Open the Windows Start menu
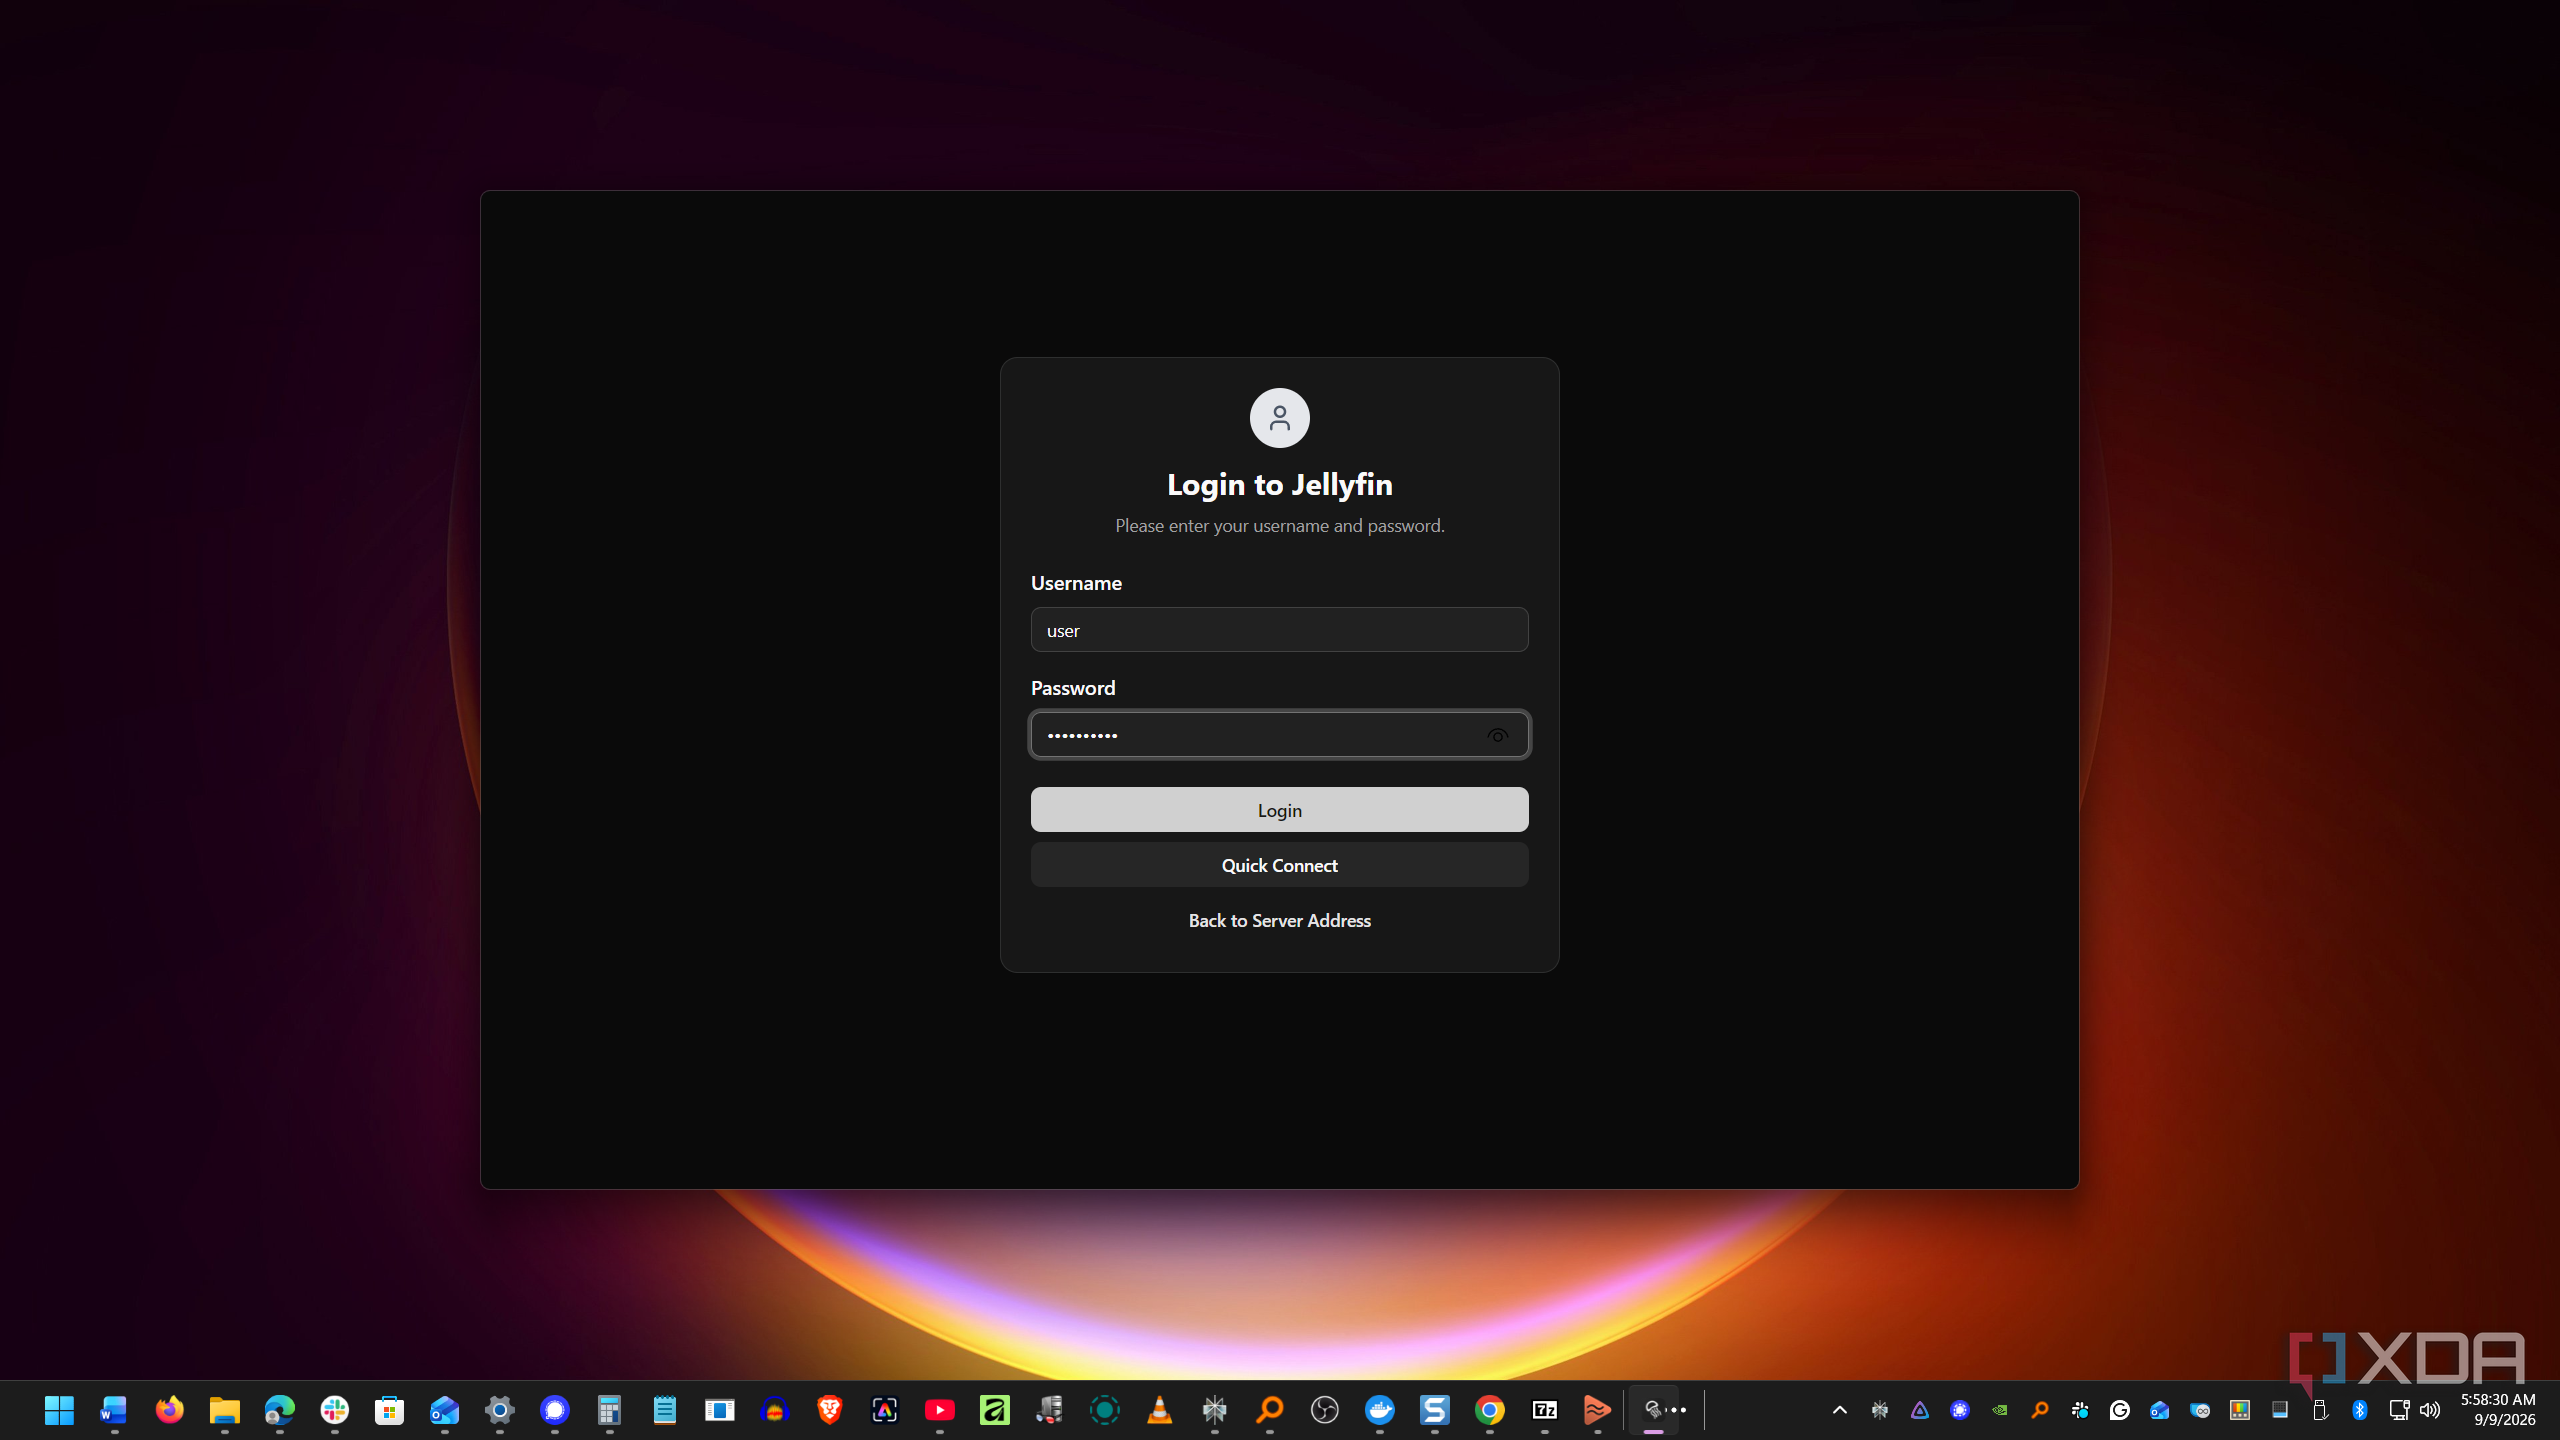The width and height of the screenshot is (2560, 1440). click(60, 1410)
